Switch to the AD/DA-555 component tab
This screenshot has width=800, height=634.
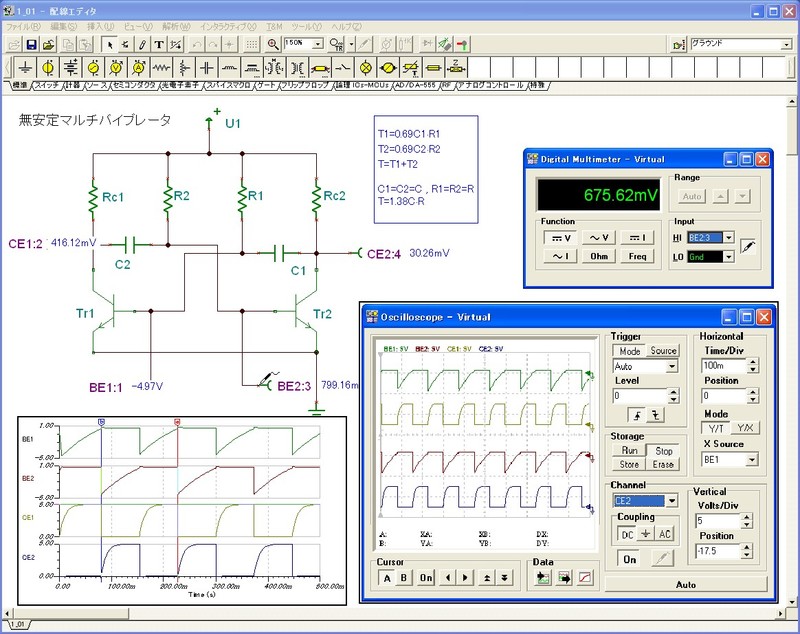(x=418, y=86)
